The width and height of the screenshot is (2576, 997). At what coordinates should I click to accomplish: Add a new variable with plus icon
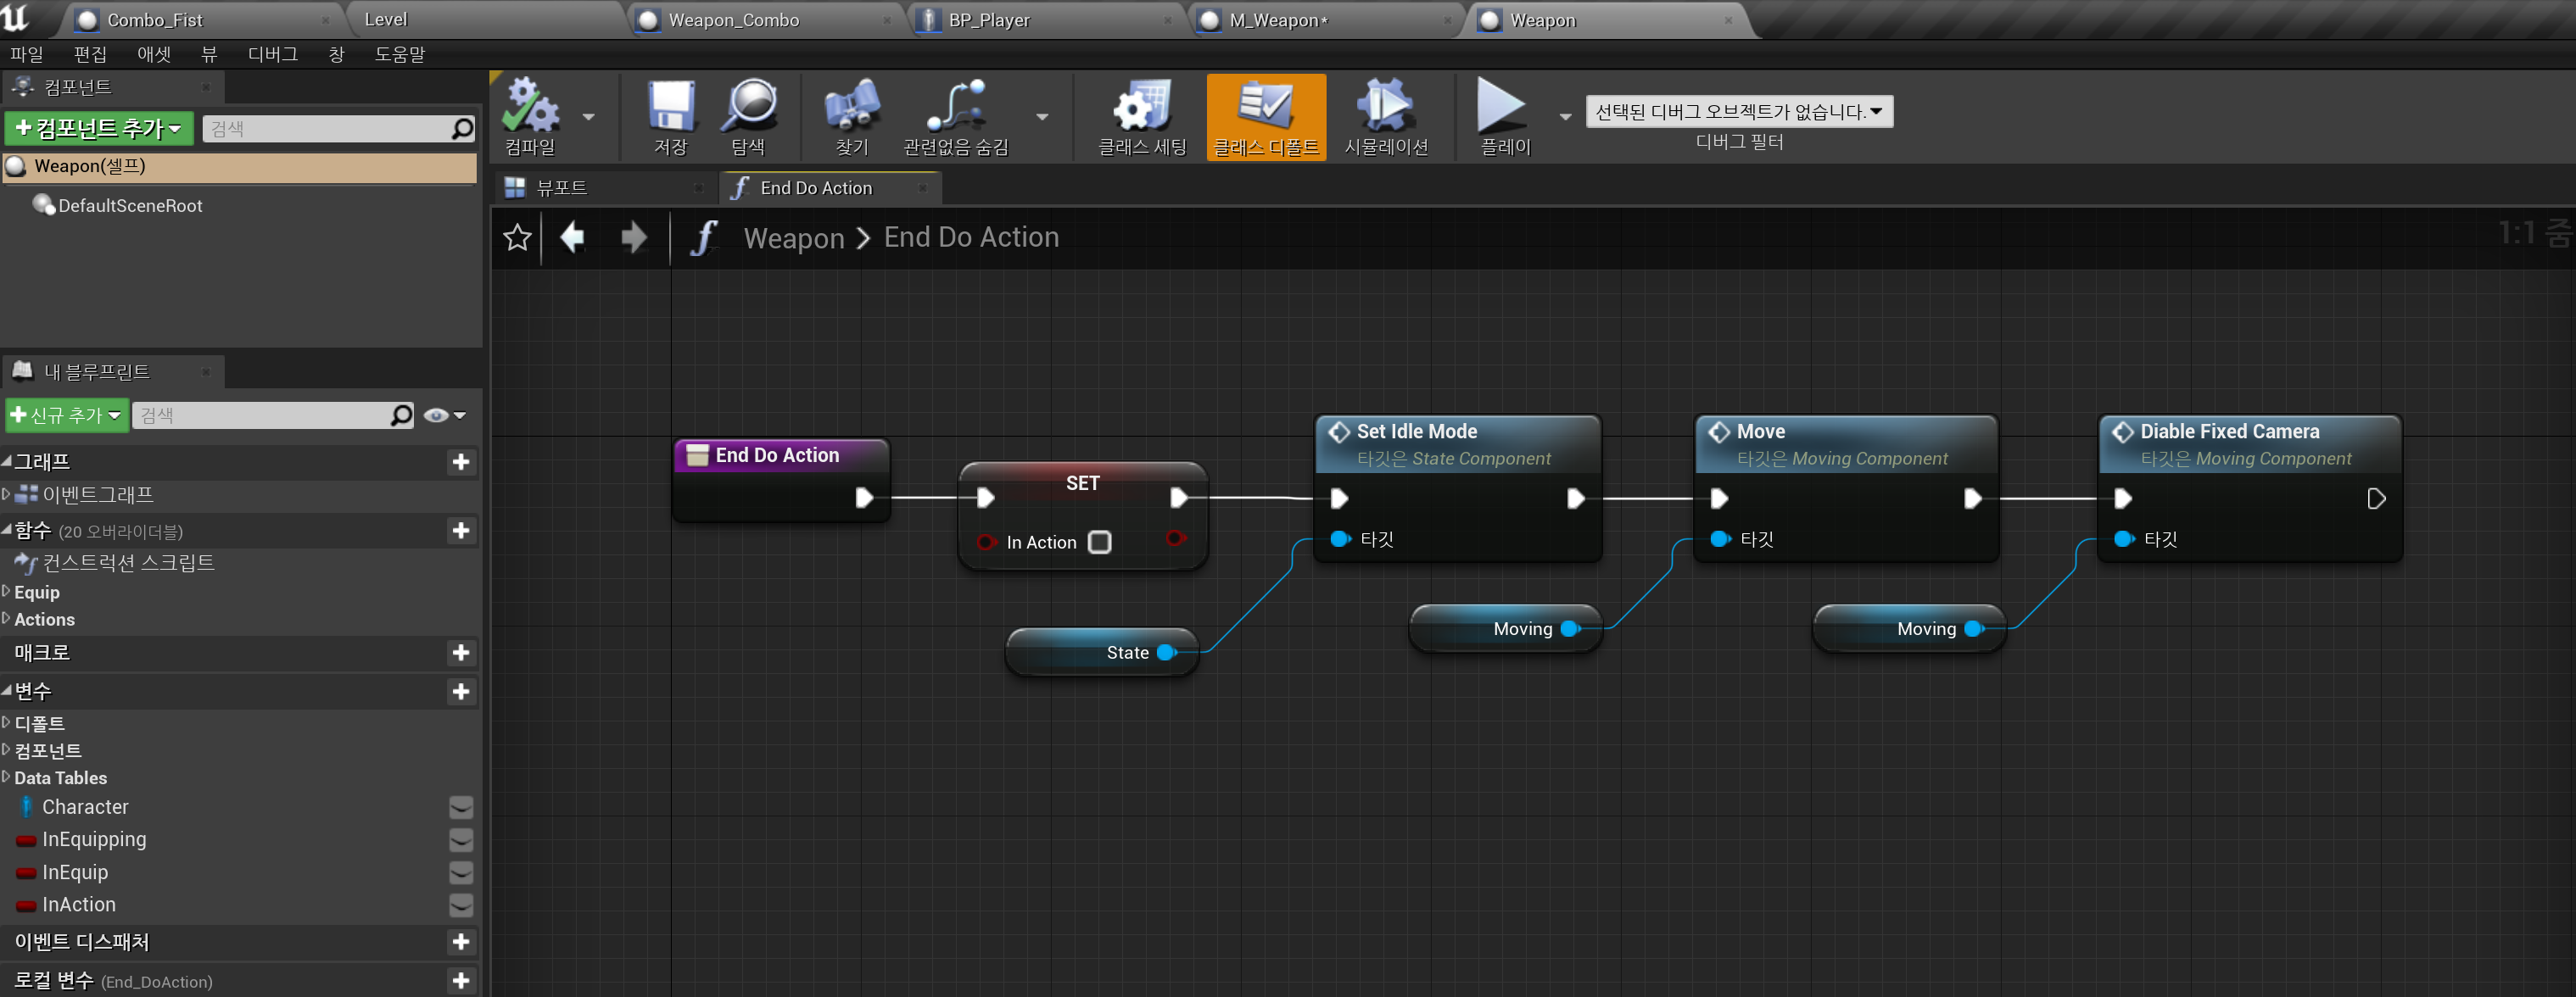[461, 691]
